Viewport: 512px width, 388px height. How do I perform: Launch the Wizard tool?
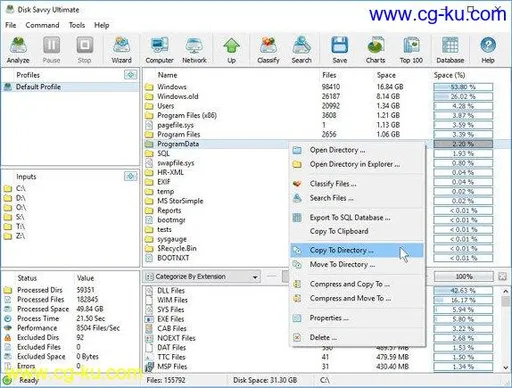pos(121,50)
